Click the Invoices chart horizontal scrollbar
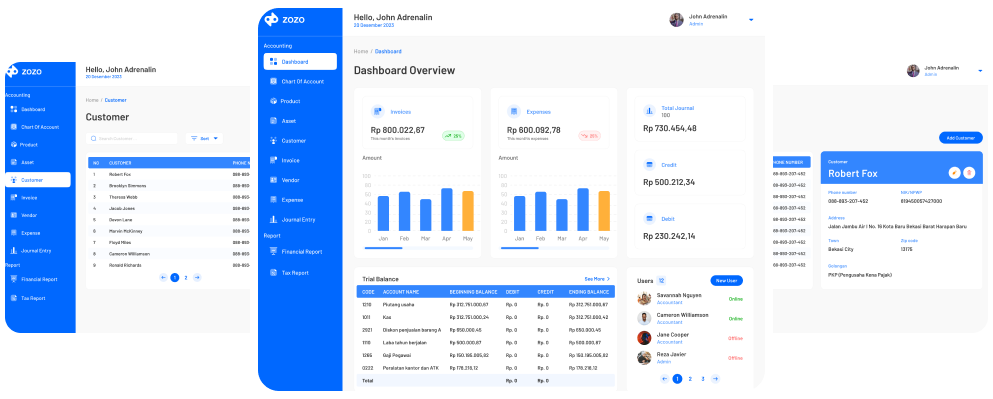993x399 pixels. [x=417, y=248]
